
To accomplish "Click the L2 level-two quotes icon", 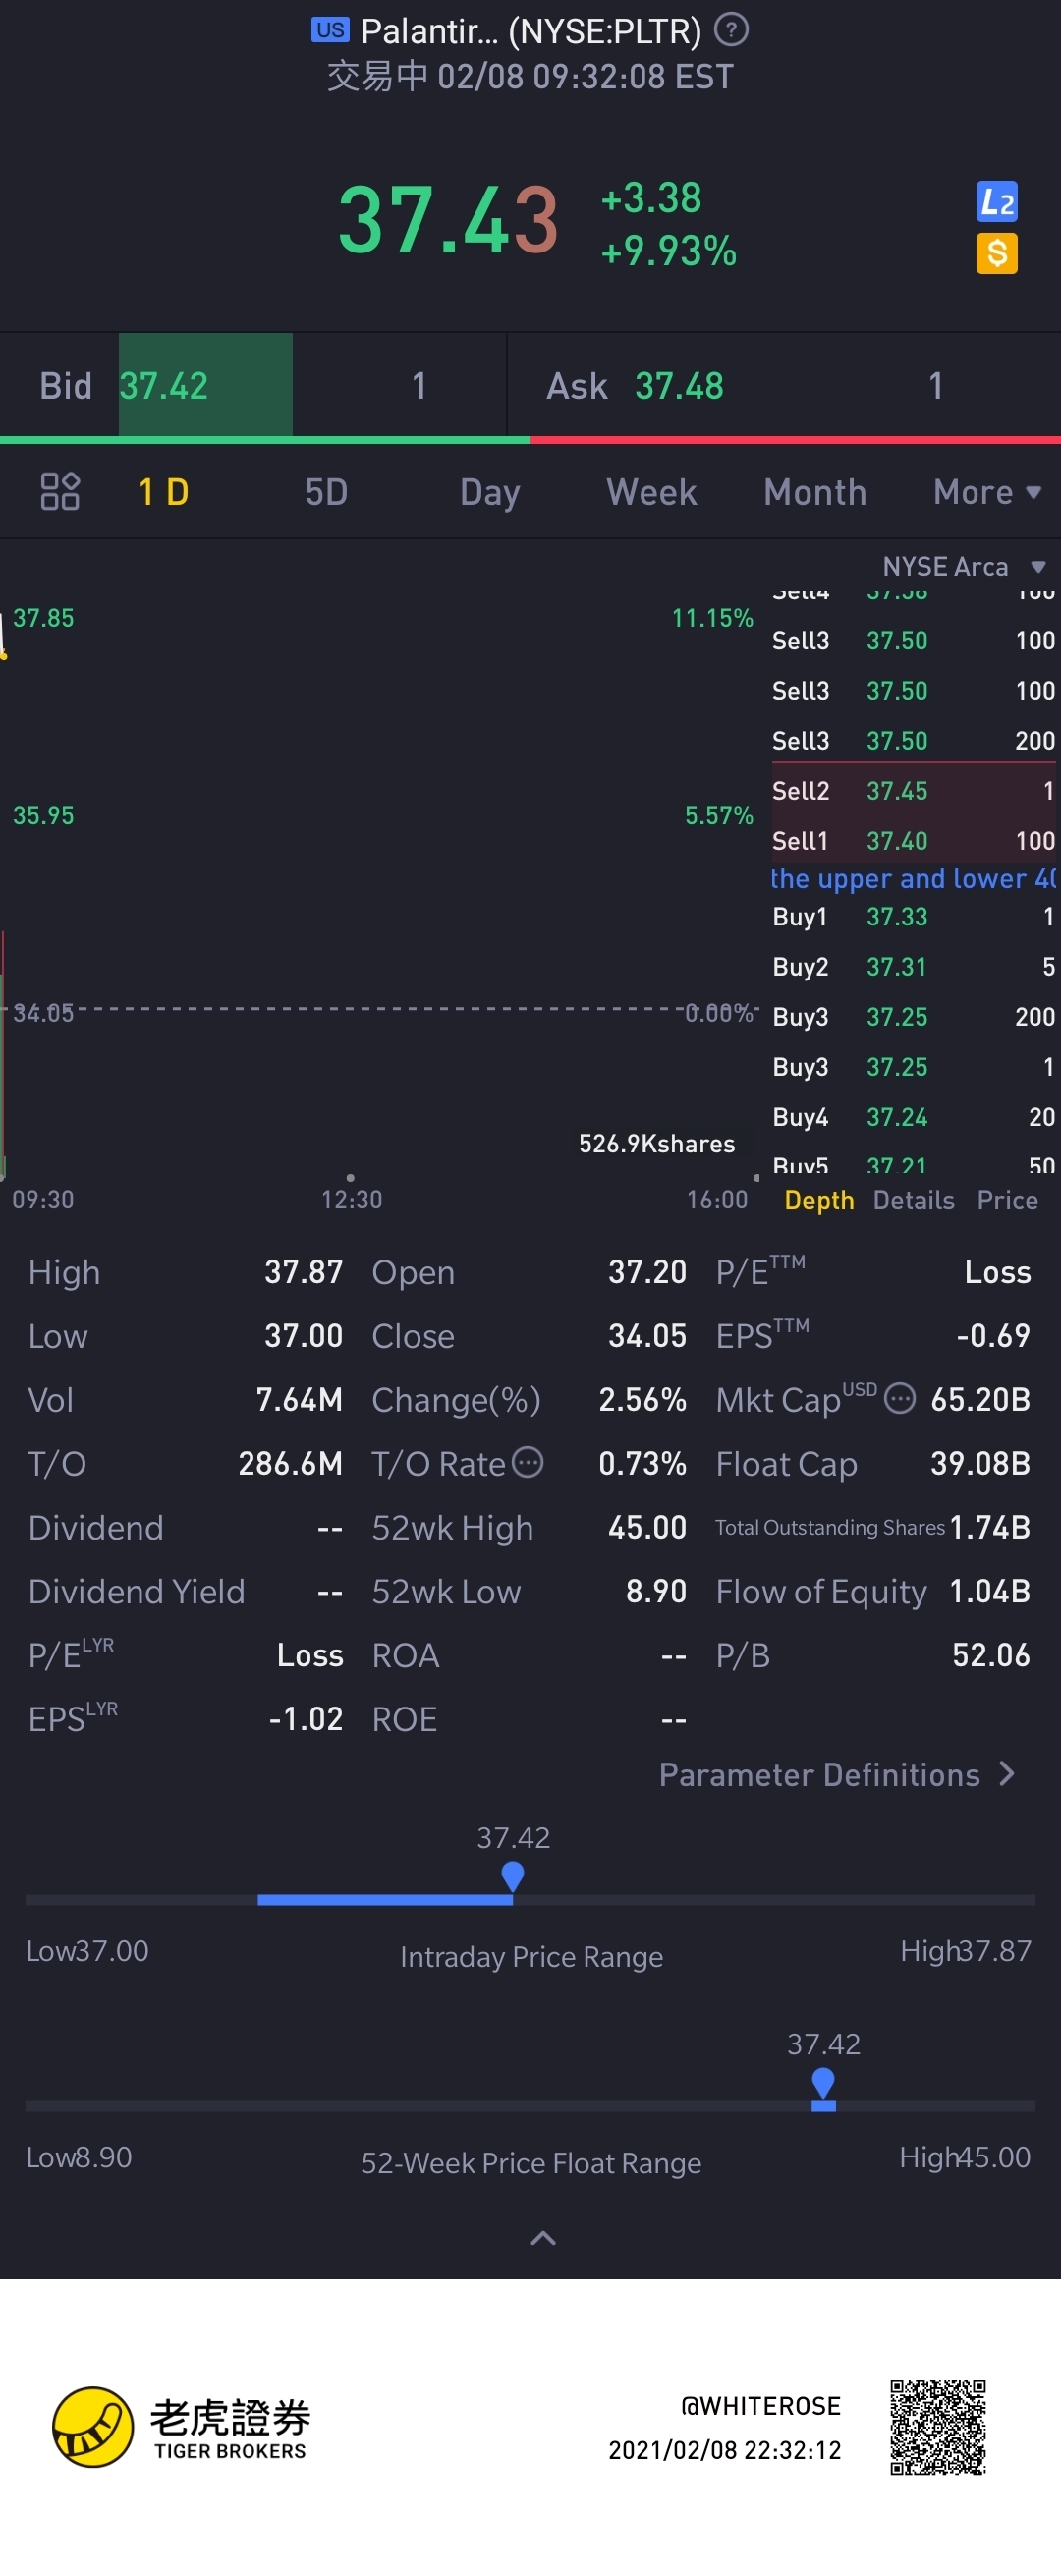I will tap(996, 202).
